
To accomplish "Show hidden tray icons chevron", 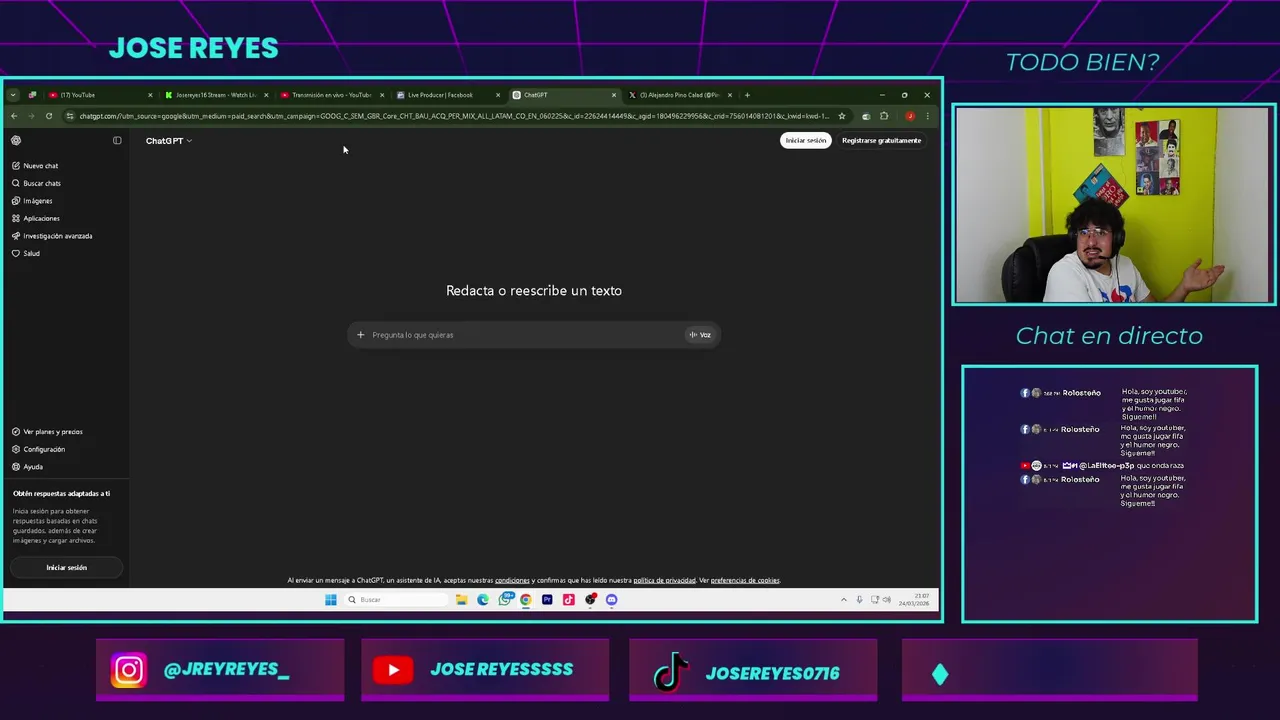I will pos(843,600).
